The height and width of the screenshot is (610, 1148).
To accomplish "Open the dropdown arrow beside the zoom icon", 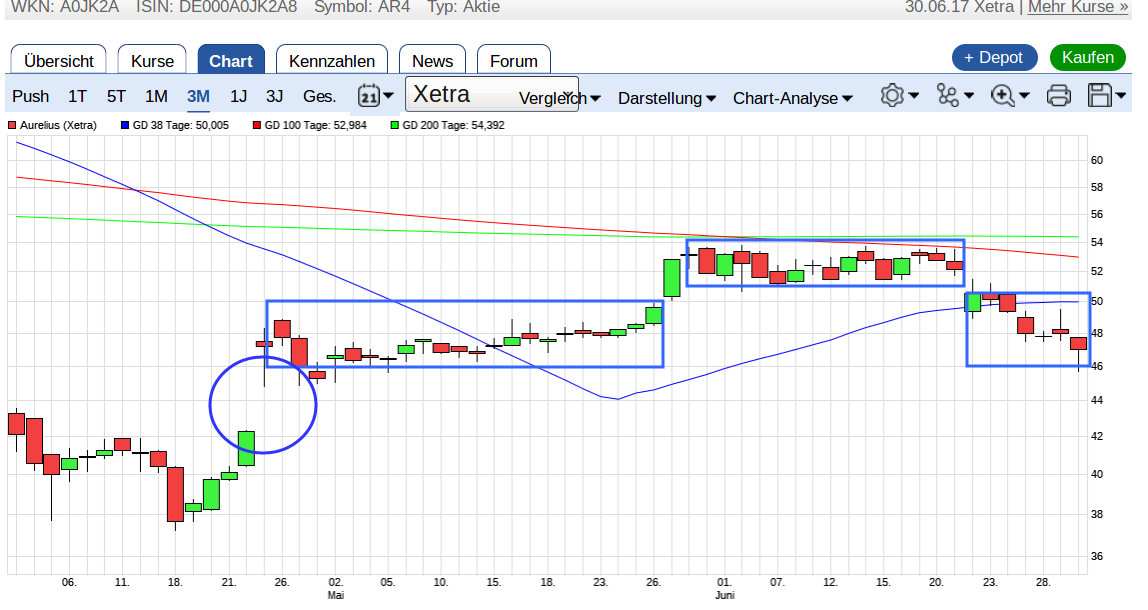I will pos(1024,96).
